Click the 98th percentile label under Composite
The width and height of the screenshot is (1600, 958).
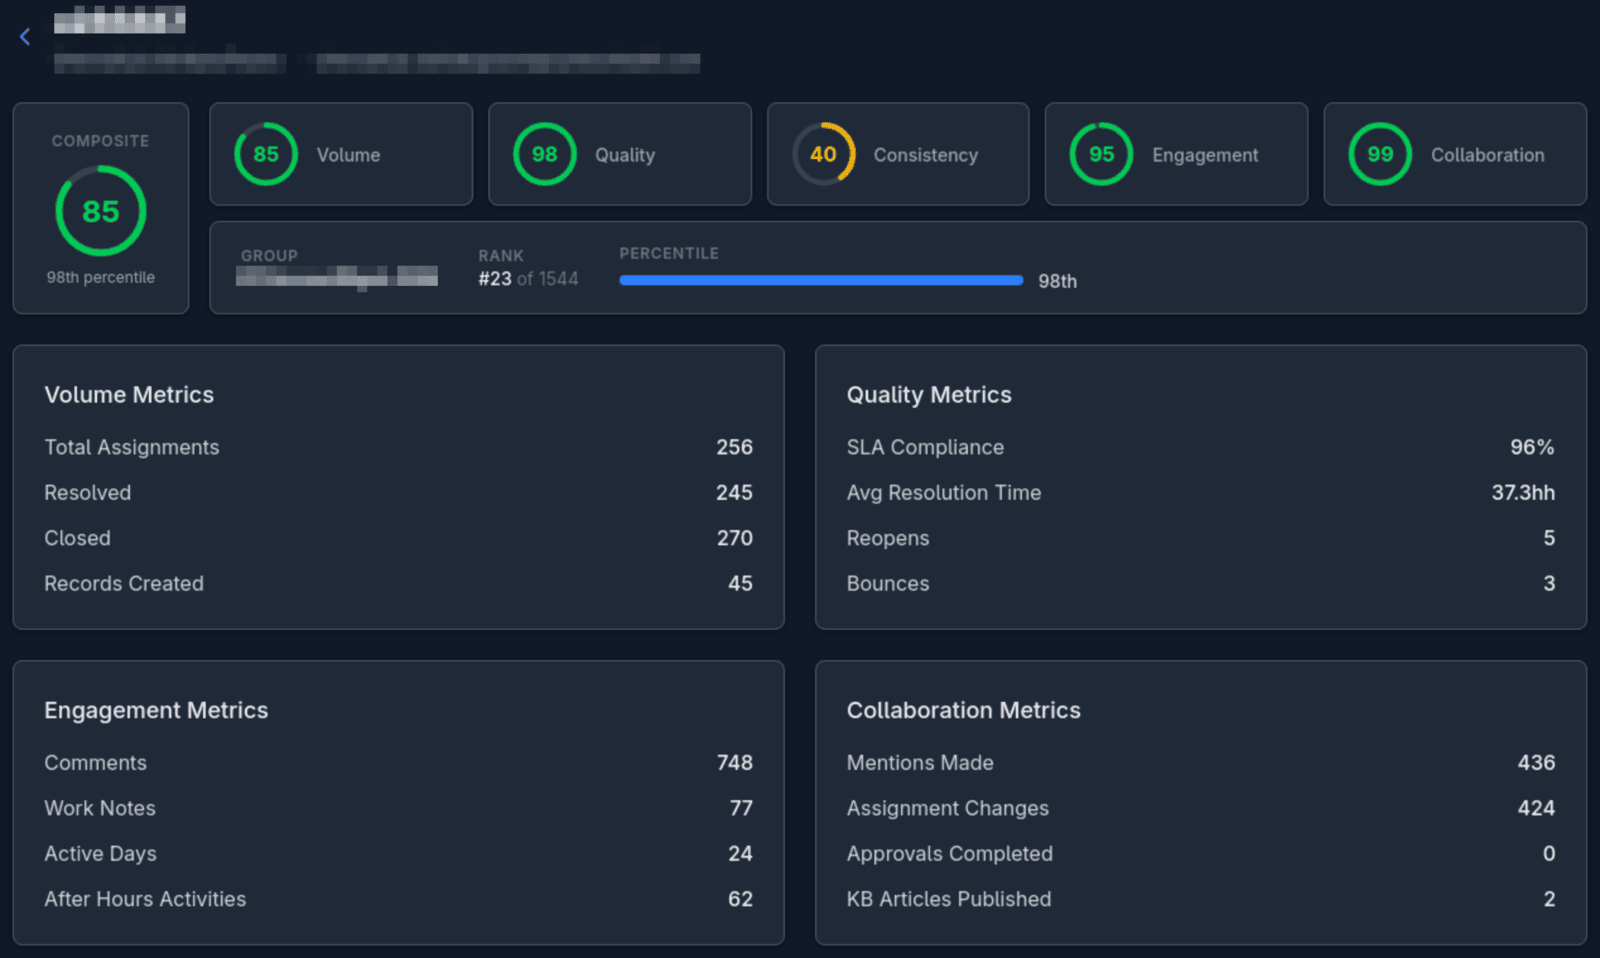100,277
